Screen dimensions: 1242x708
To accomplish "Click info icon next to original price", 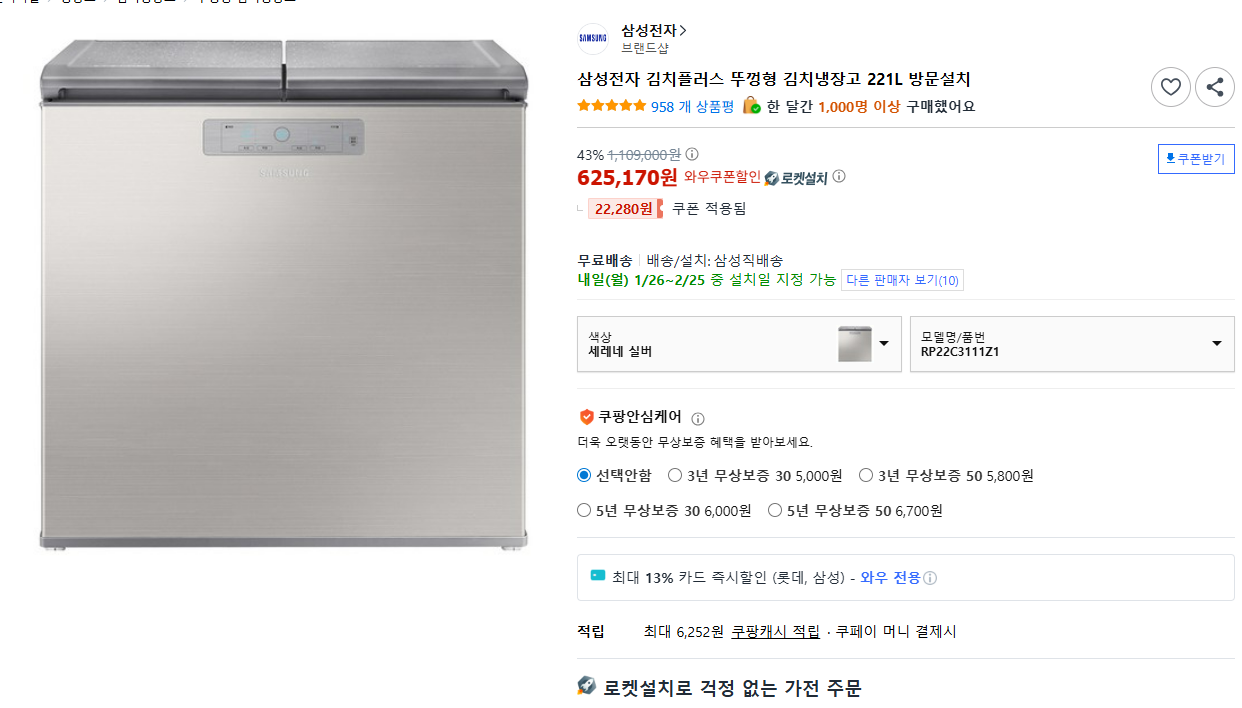I will (x=692, y=154).
